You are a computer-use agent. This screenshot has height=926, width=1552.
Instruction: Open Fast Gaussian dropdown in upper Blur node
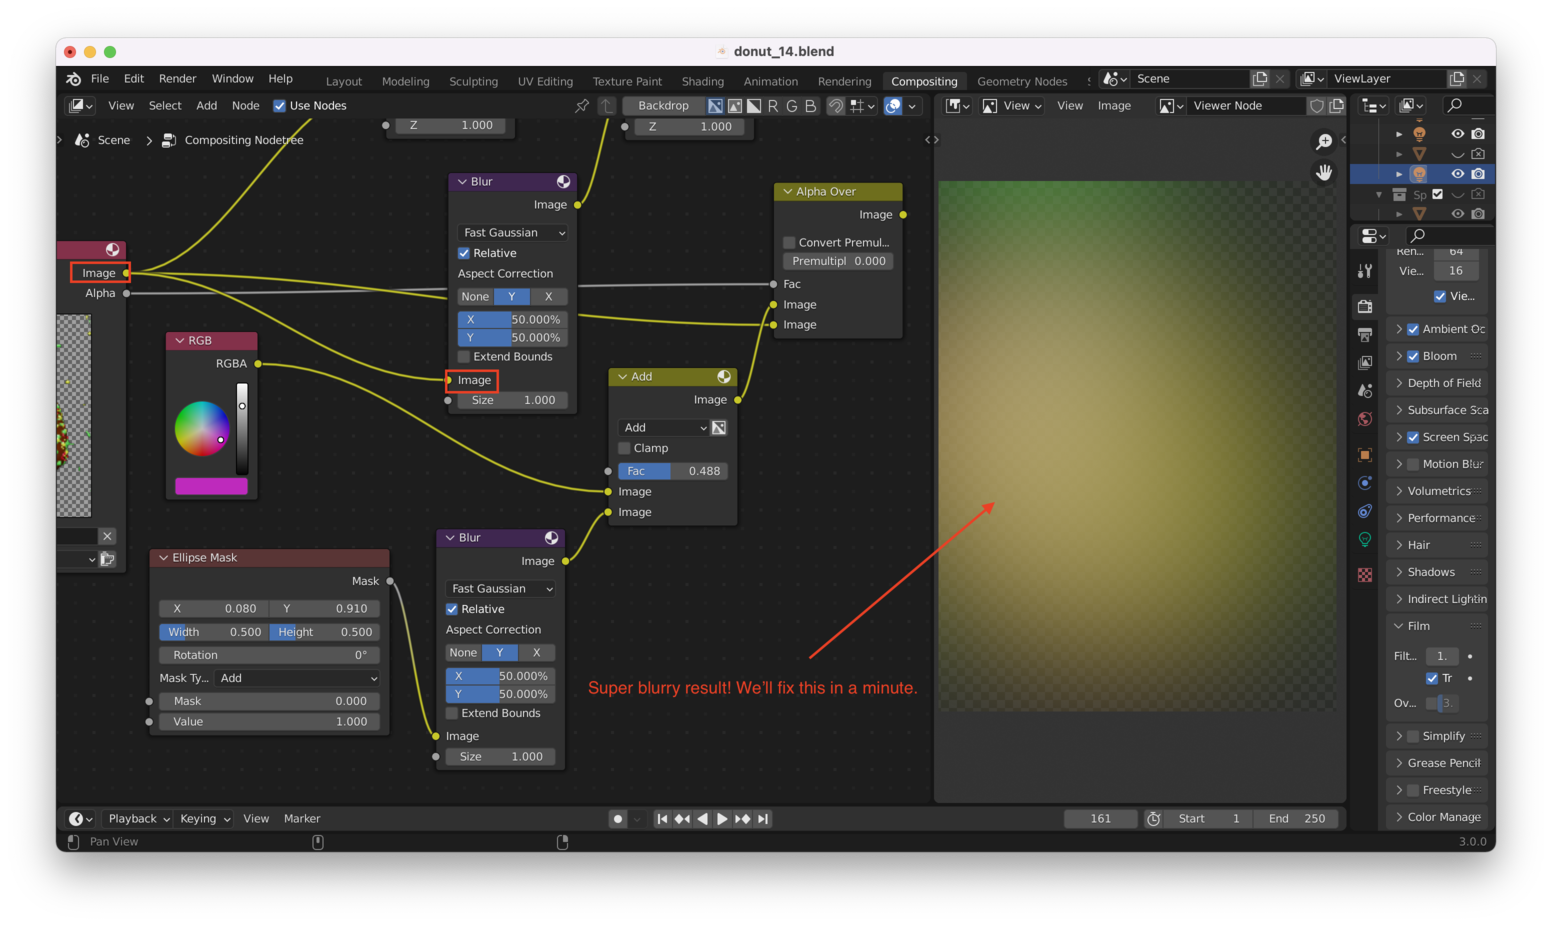[513, 233]
